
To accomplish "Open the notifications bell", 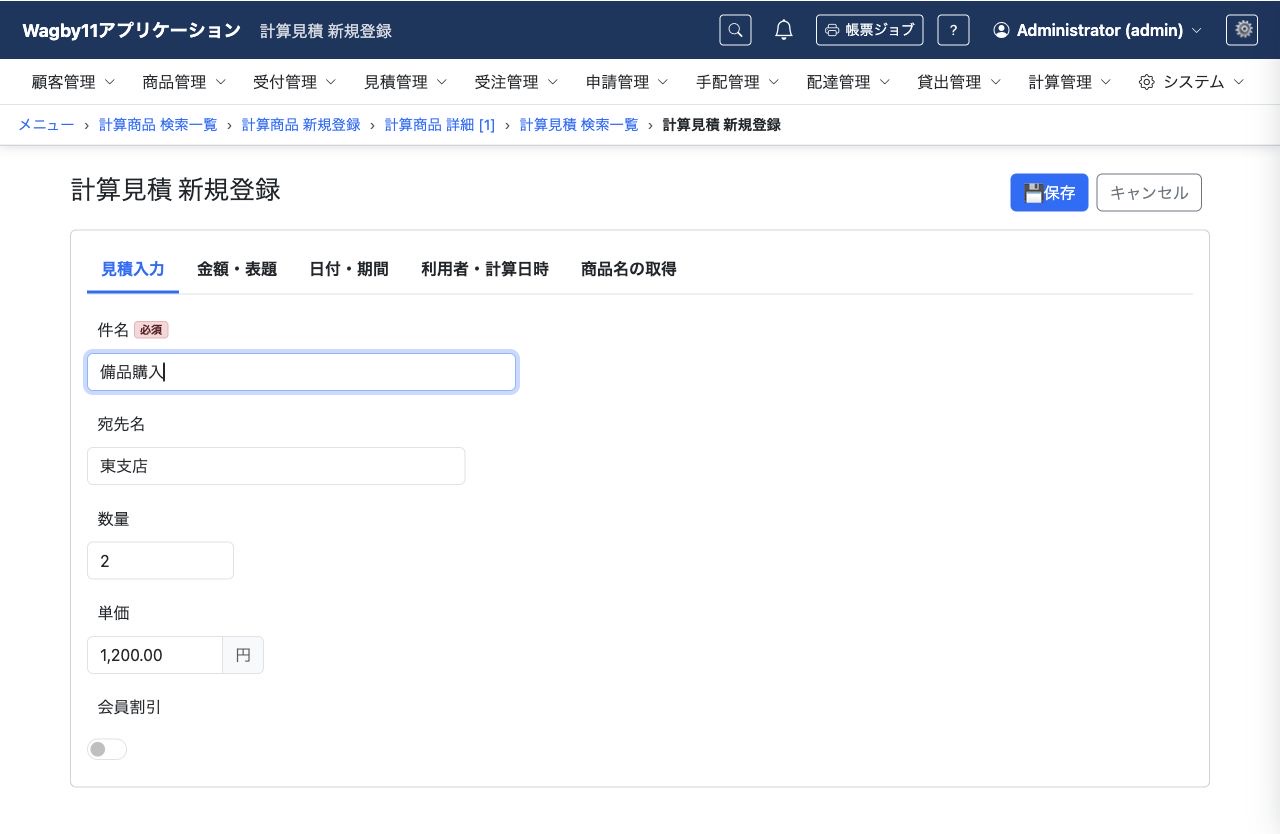I will pyautogui.click(x=784, y=30).
